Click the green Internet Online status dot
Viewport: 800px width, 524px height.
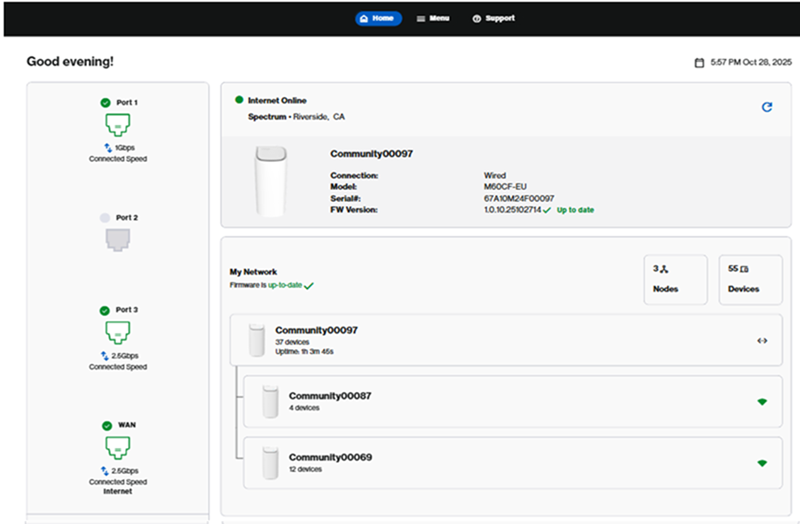click(x=239, y=100)
